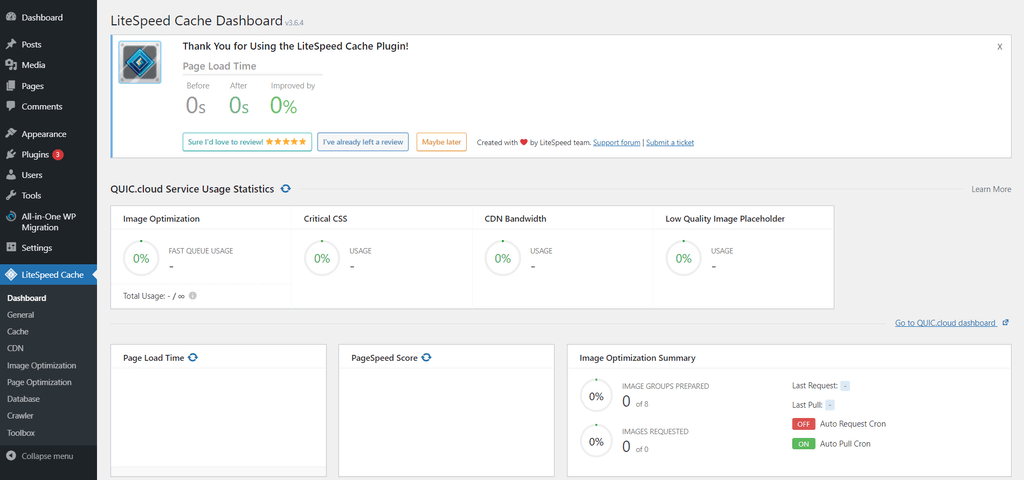Click the Page Load Time refresh icon
The height and width of the screenshot is (480, 1024).
pos(192,357)
